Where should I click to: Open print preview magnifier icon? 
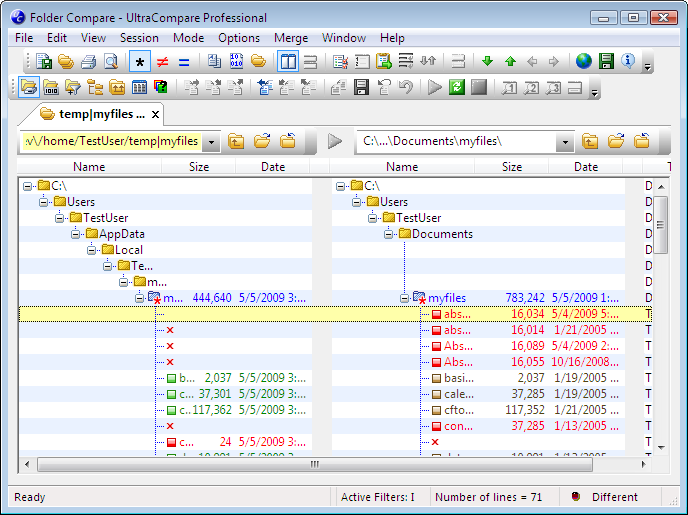[x=111, y=61]
